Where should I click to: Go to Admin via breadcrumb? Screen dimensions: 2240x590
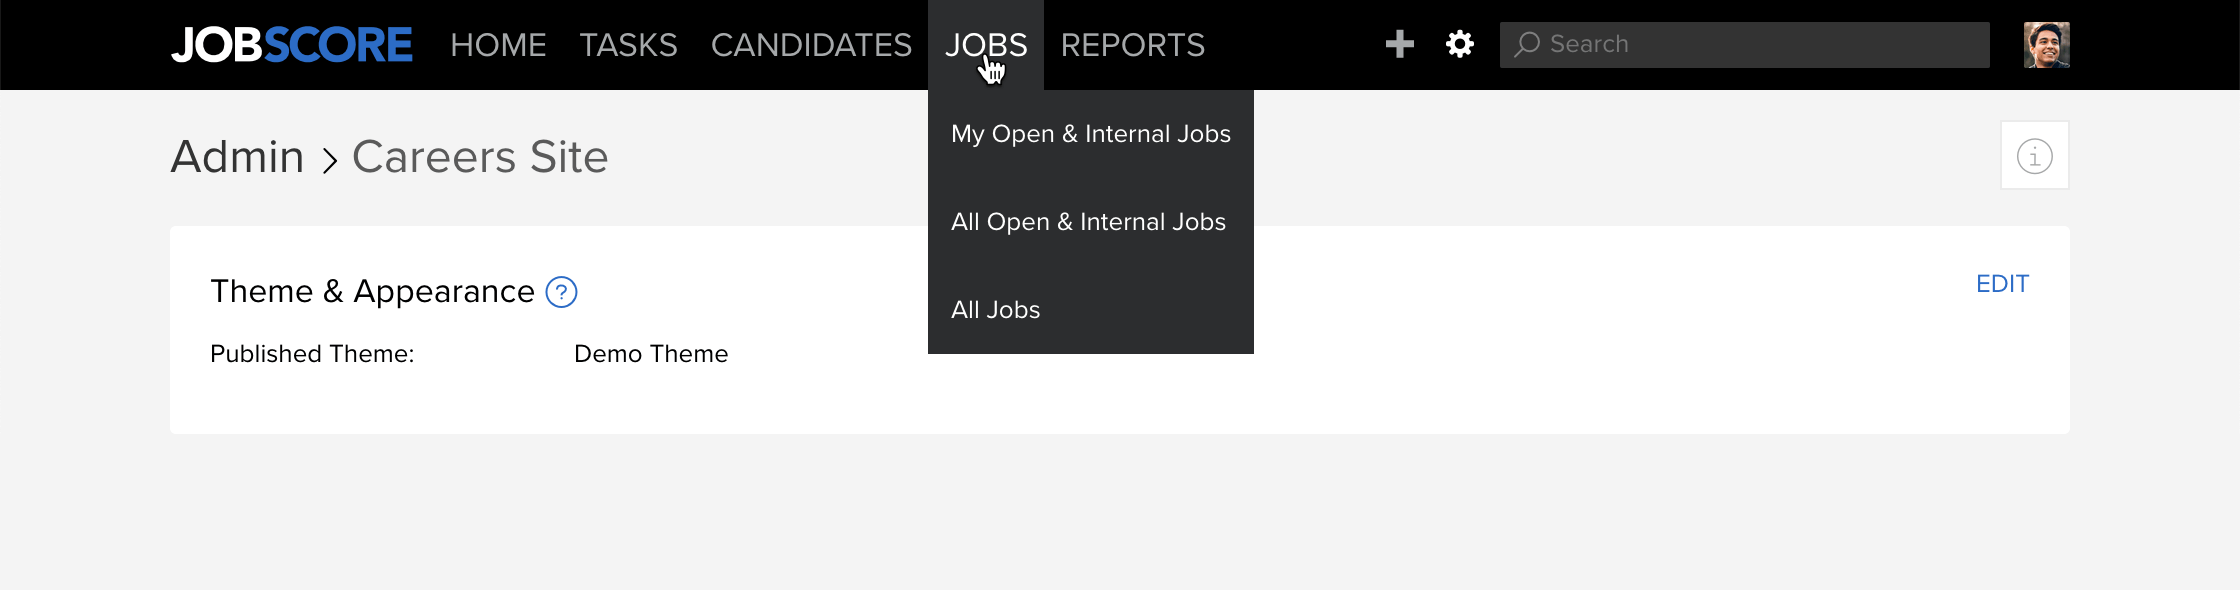coord(237,157)
